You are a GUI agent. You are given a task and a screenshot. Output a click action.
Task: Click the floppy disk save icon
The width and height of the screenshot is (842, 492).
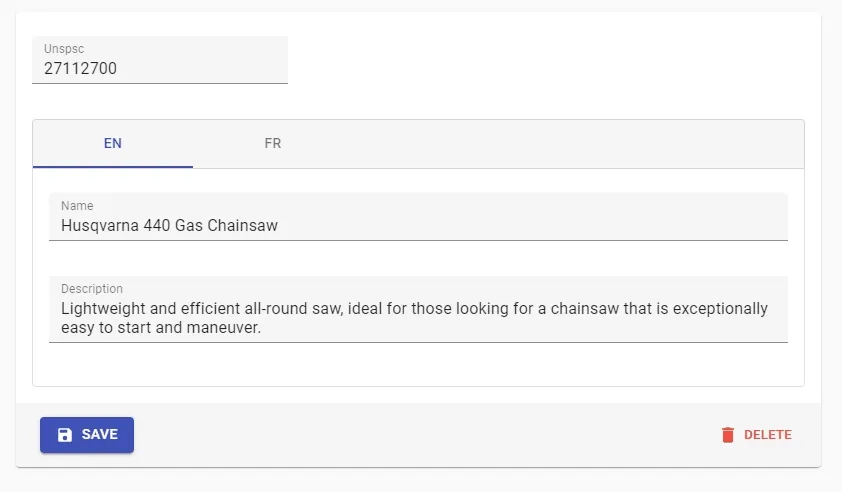(65, 435)
